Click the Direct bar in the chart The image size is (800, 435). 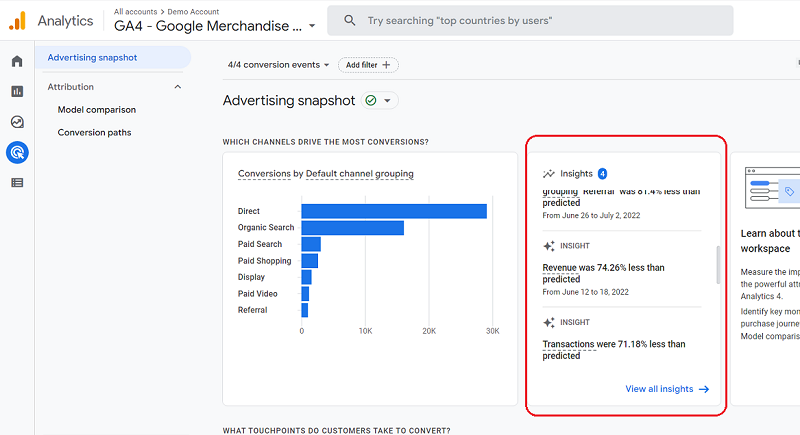pyautogui.click(x=394, y=211)
